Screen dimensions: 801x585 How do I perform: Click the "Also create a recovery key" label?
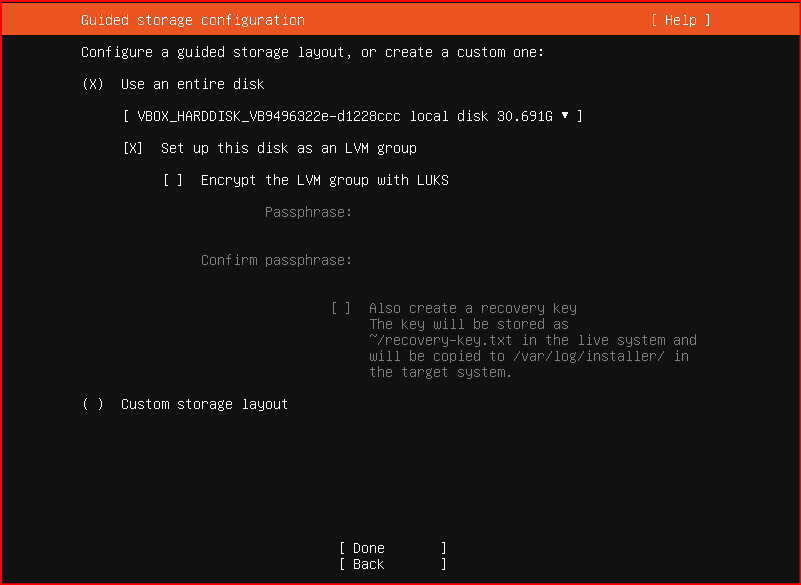pyautogui.click(x=473, y=308)
